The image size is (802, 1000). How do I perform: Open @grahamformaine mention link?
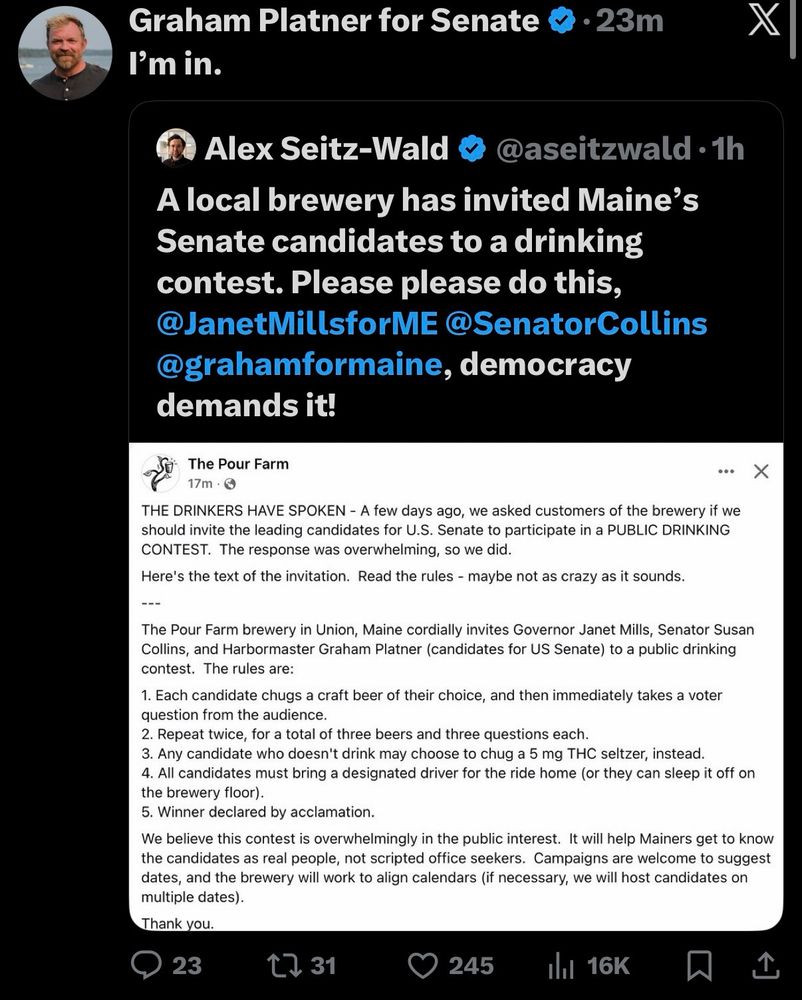(298, 364)
